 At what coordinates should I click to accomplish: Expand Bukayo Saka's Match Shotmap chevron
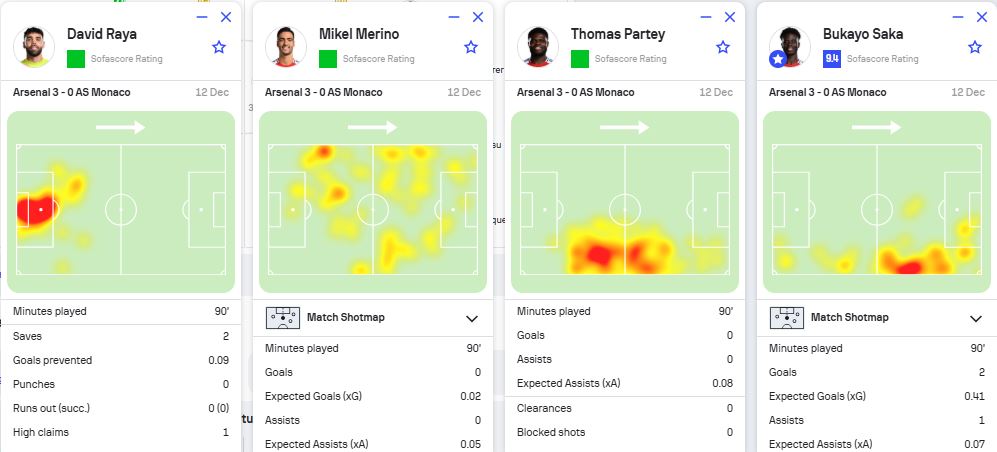tap(976, 318)
